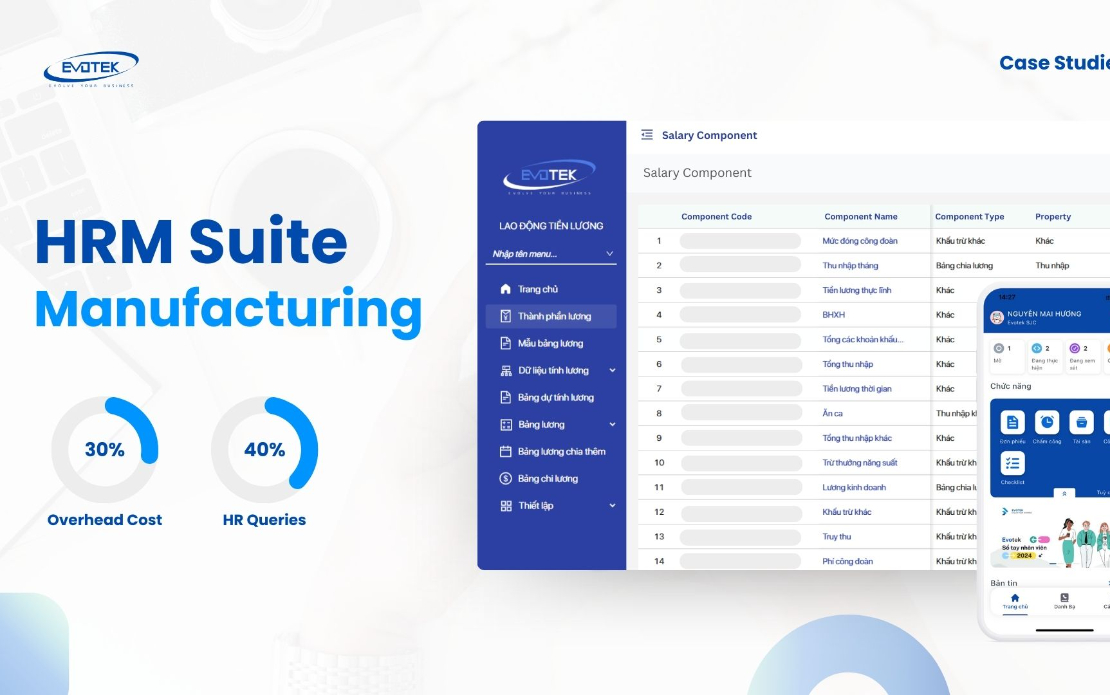
Task: Select the Tiền lương thời gian row name
Action: 857,389
